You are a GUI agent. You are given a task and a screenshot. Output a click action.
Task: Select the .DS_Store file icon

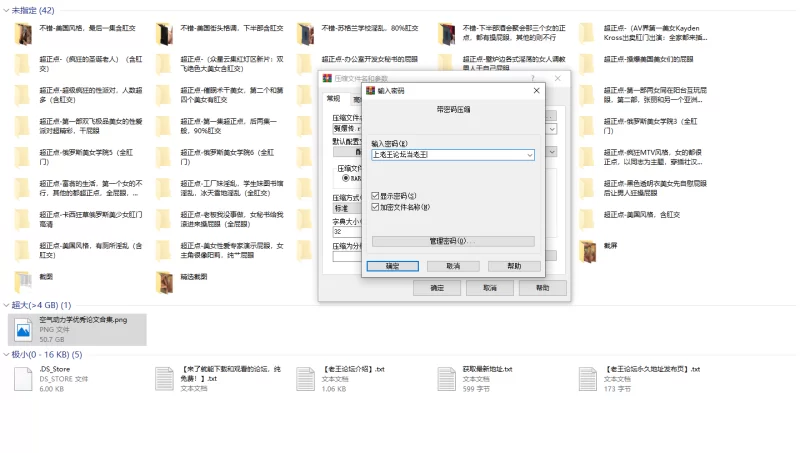23,379
